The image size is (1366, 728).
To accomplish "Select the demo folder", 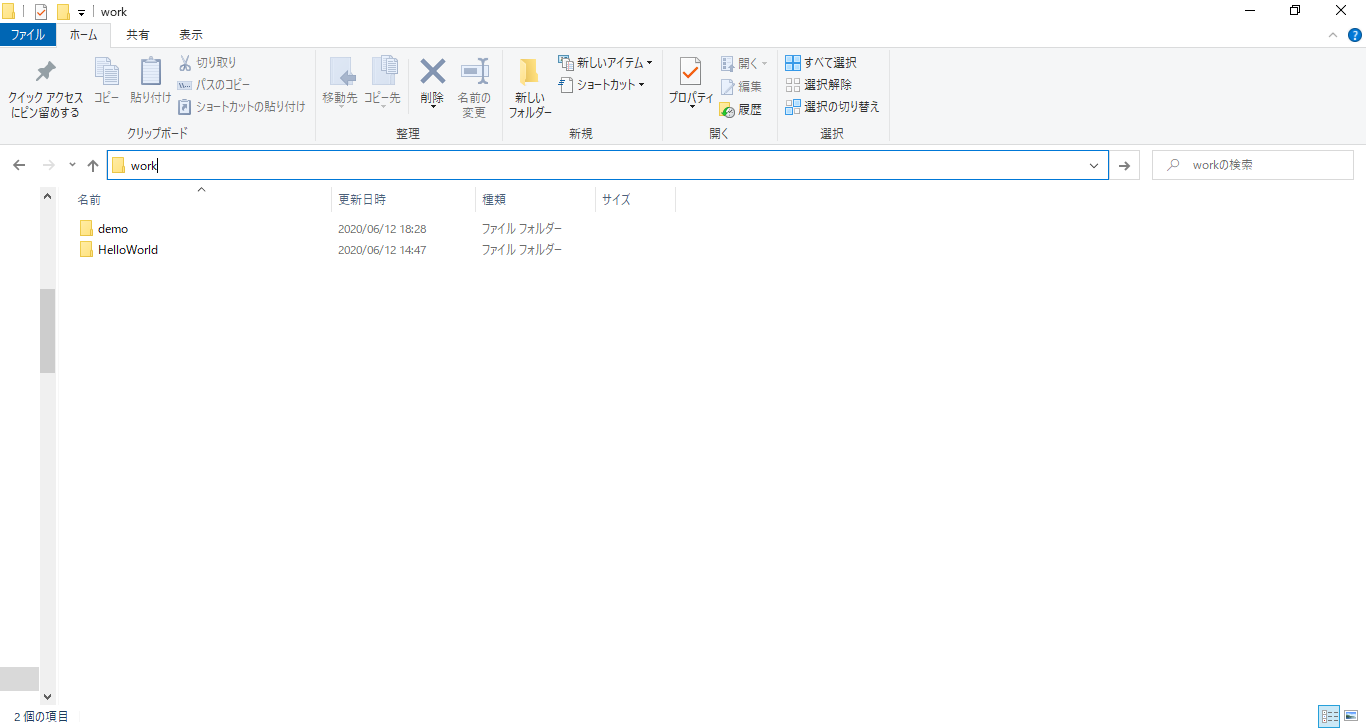I will pyautogui.click(x=112, y=229).
